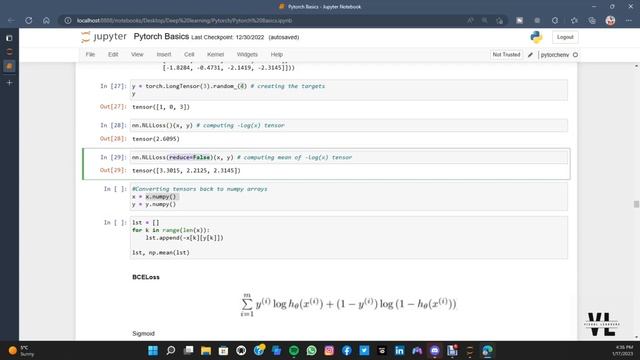Click the BCELoss summation formula
640x360 pixels.
click(x=349, y=304)
